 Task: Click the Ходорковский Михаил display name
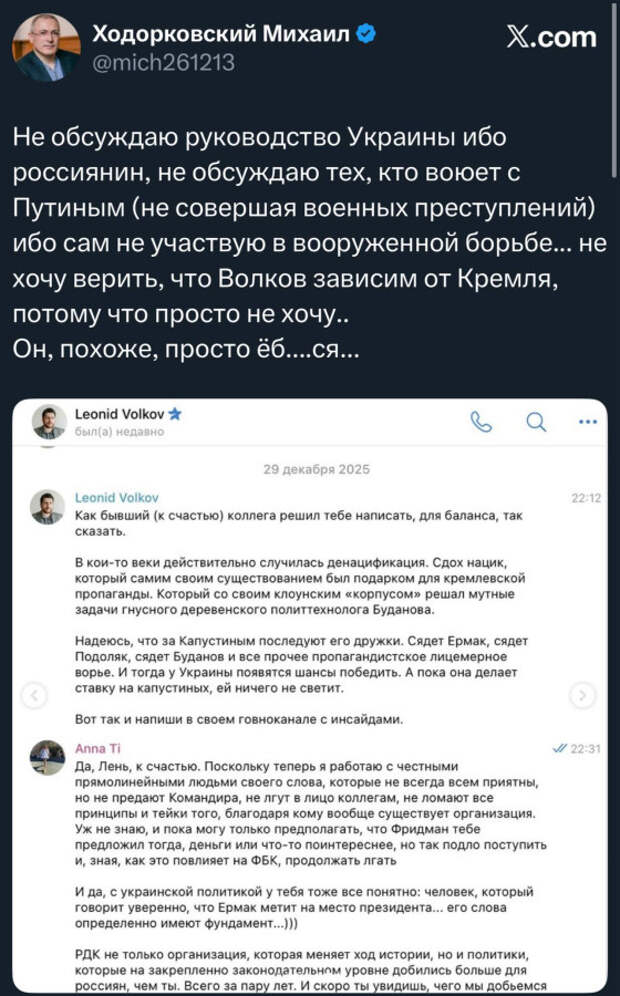pos(221,36)
